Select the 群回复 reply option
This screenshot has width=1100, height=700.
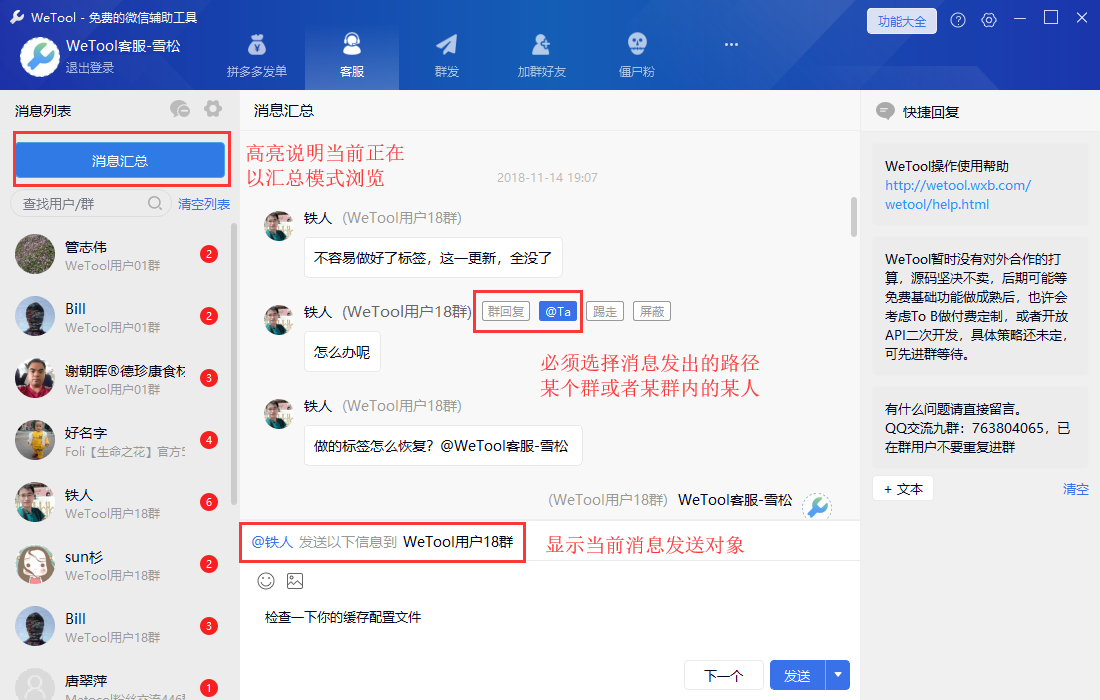pos(506,311)
